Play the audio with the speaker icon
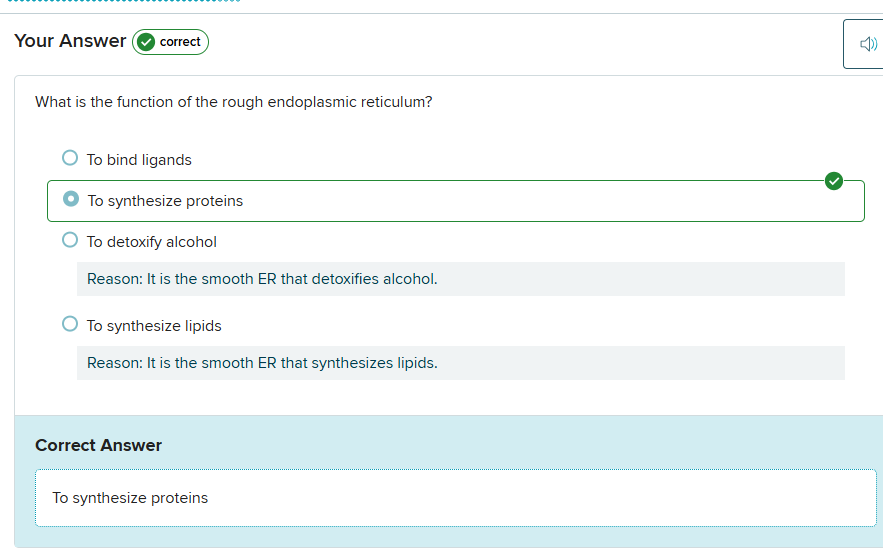The height and width of the screenshot is (553, 883). (868, 44)
